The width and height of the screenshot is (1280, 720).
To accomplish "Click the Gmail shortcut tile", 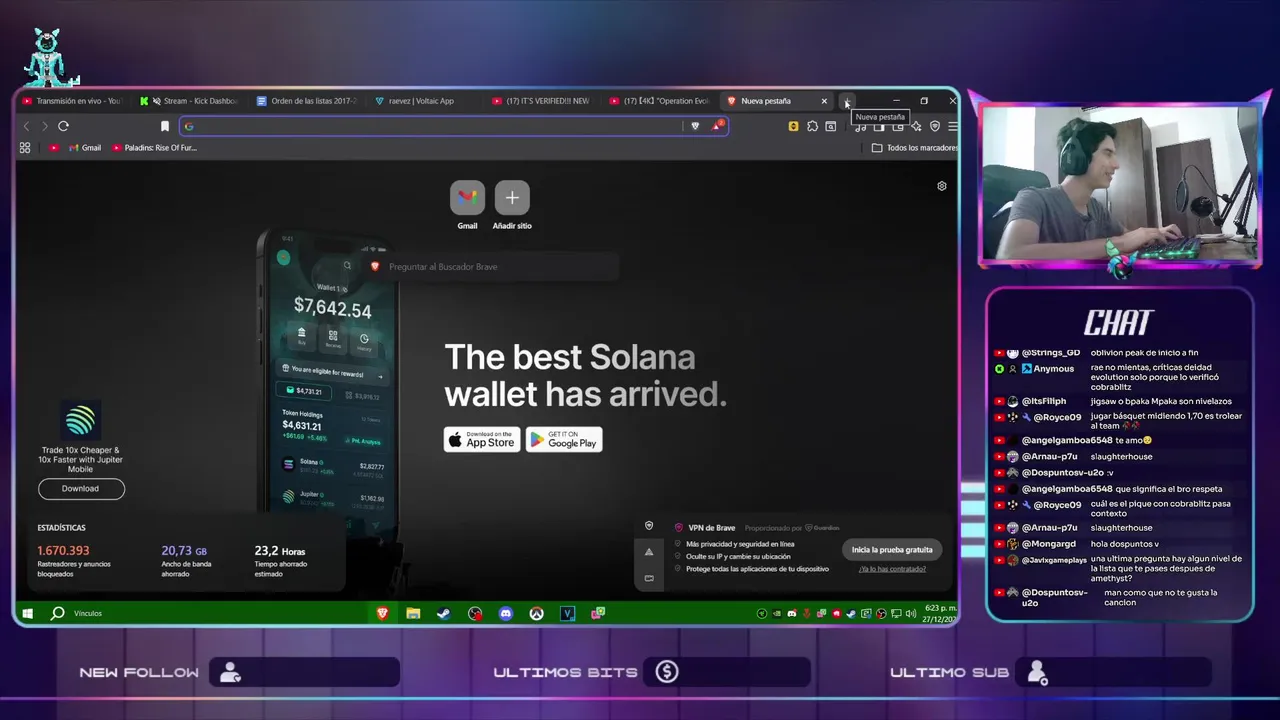I will [x=467, y=198].
